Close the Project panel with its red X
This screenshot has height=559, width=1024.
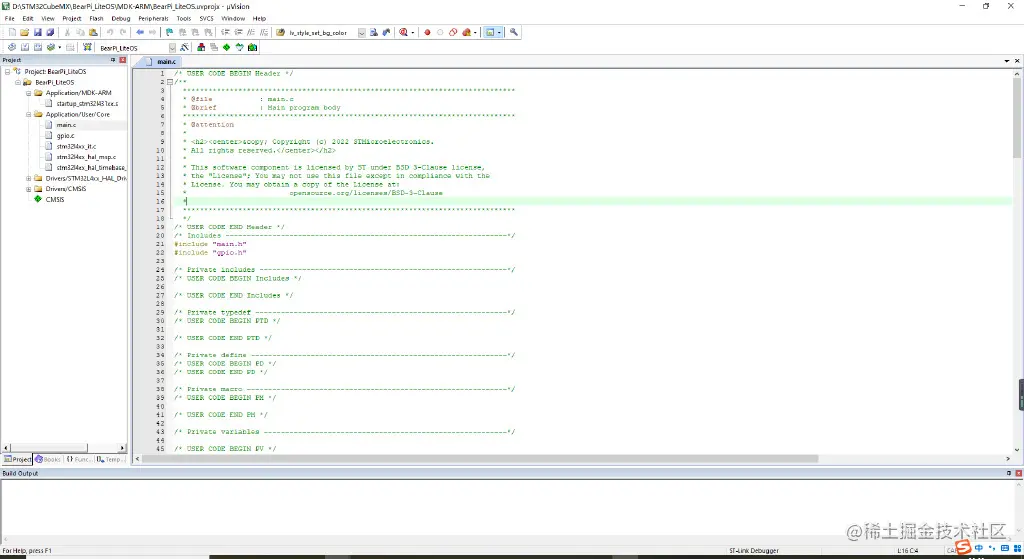122,59
